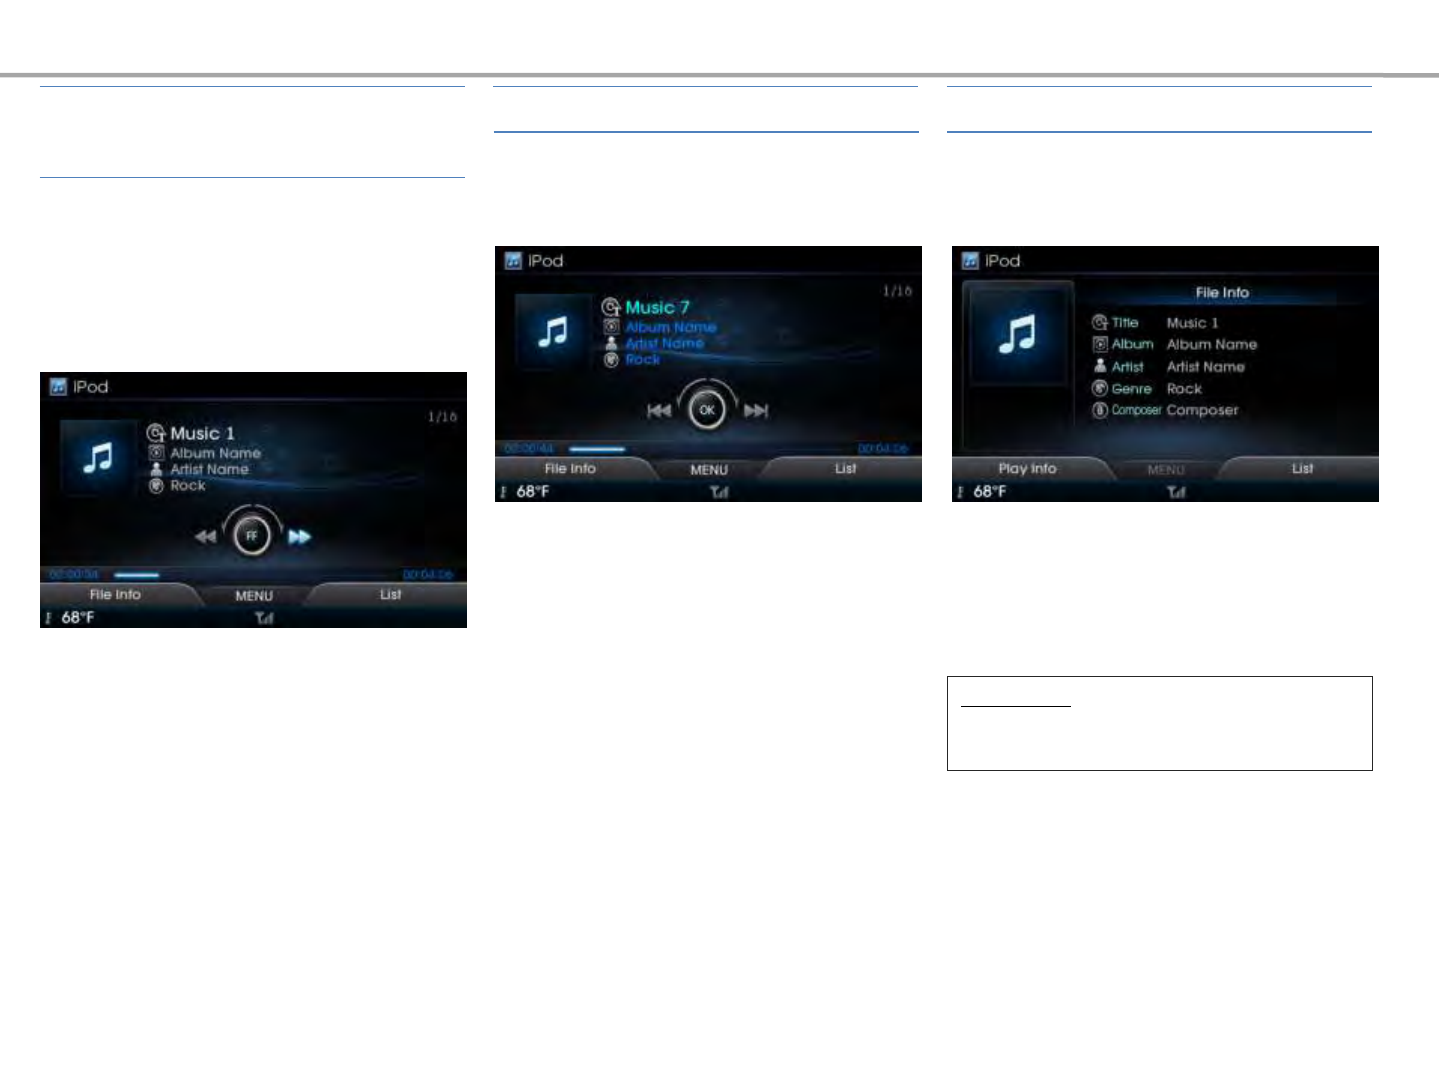The height and width of the screenshot is (1080, 1440).
Task: Open File Info tab on Music 7 screen
Action: click(570, 469)
